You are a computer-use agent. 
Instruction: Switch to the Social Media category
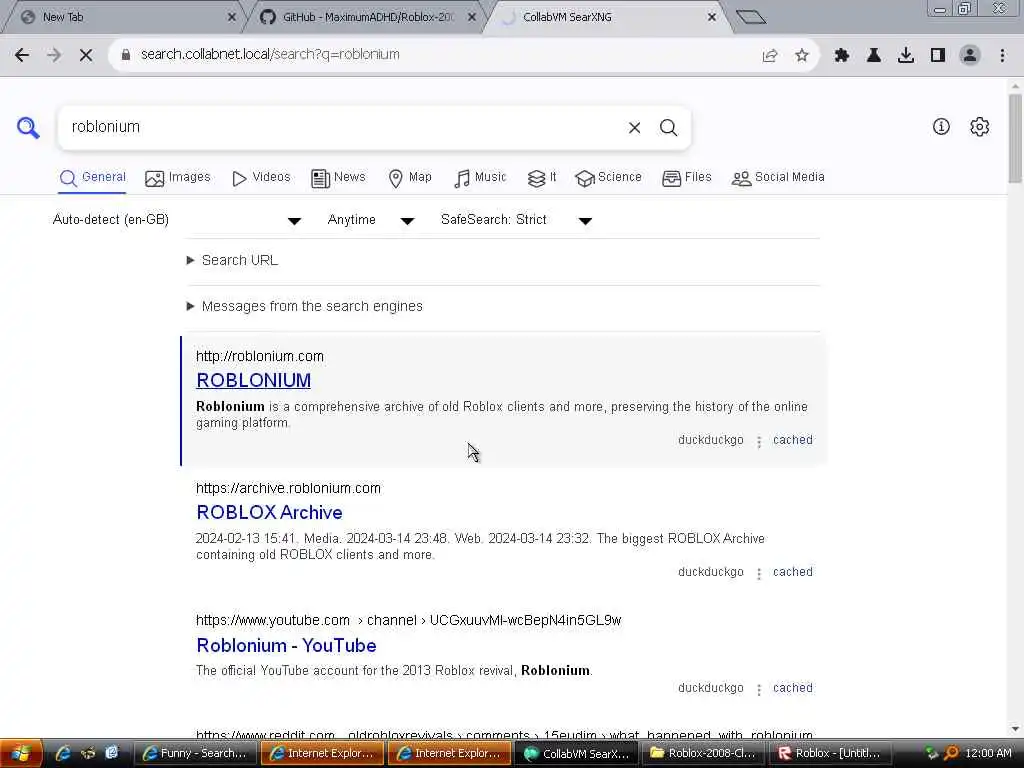[x=778, y=178]
